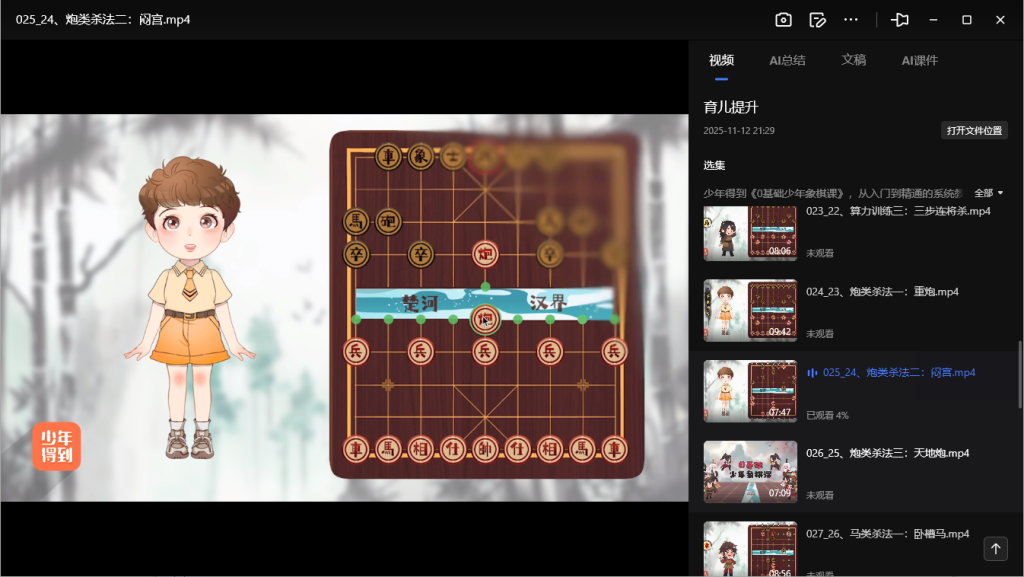This screenshot has width=1024, height=577.
Task: Maximize the player window
Action: 967,20
